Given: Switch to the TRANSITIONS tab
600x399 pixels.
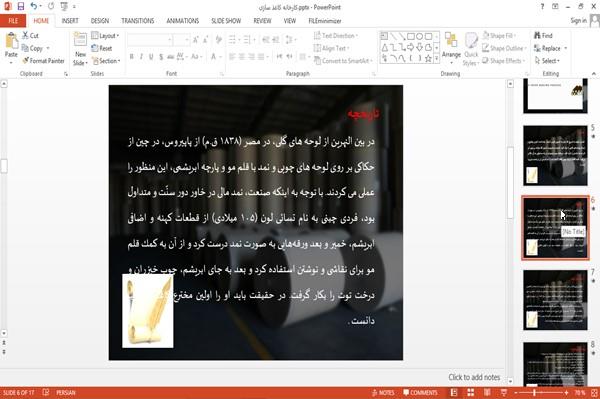Looking at the screenshot, I should pos(138,21).
